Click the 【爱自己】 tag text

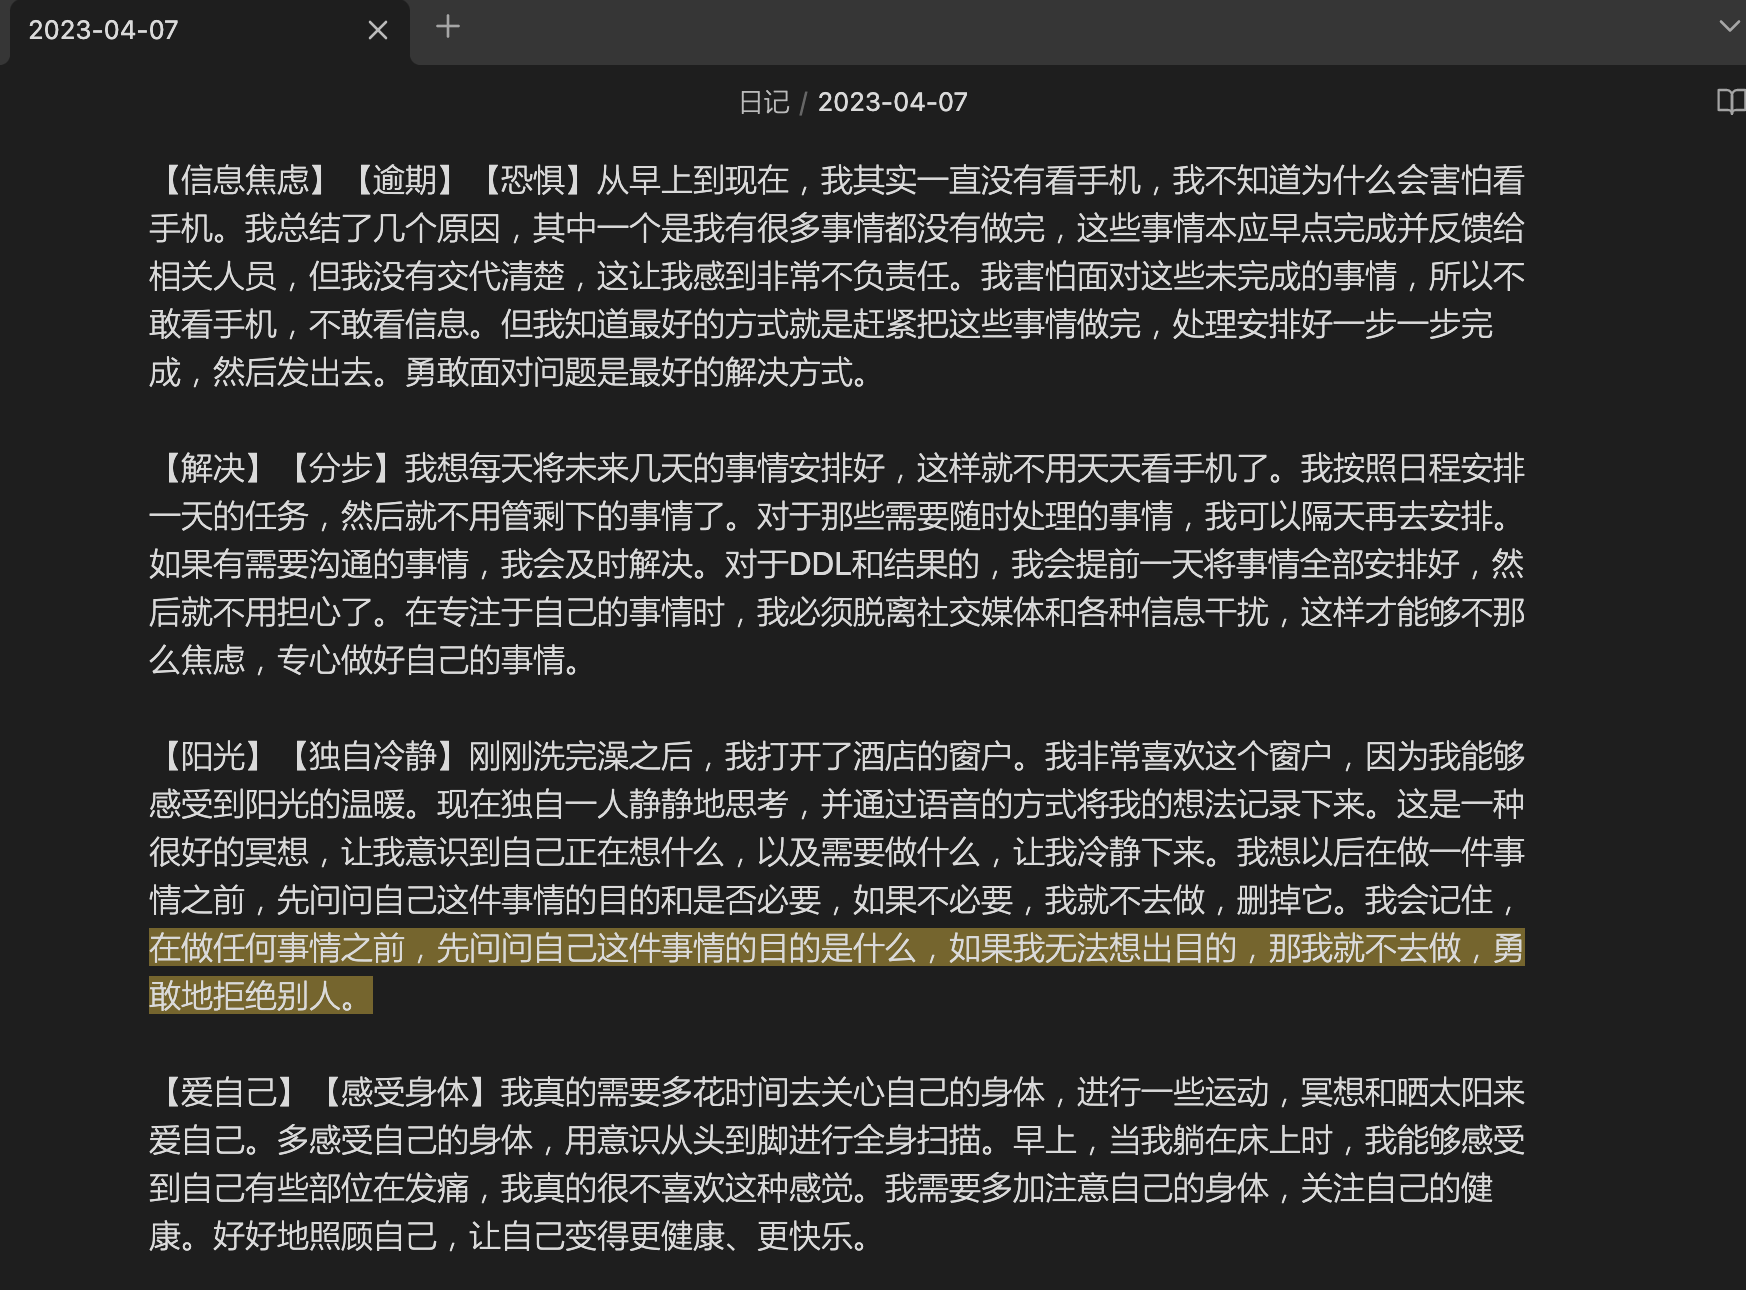[x=229, y=1092]
